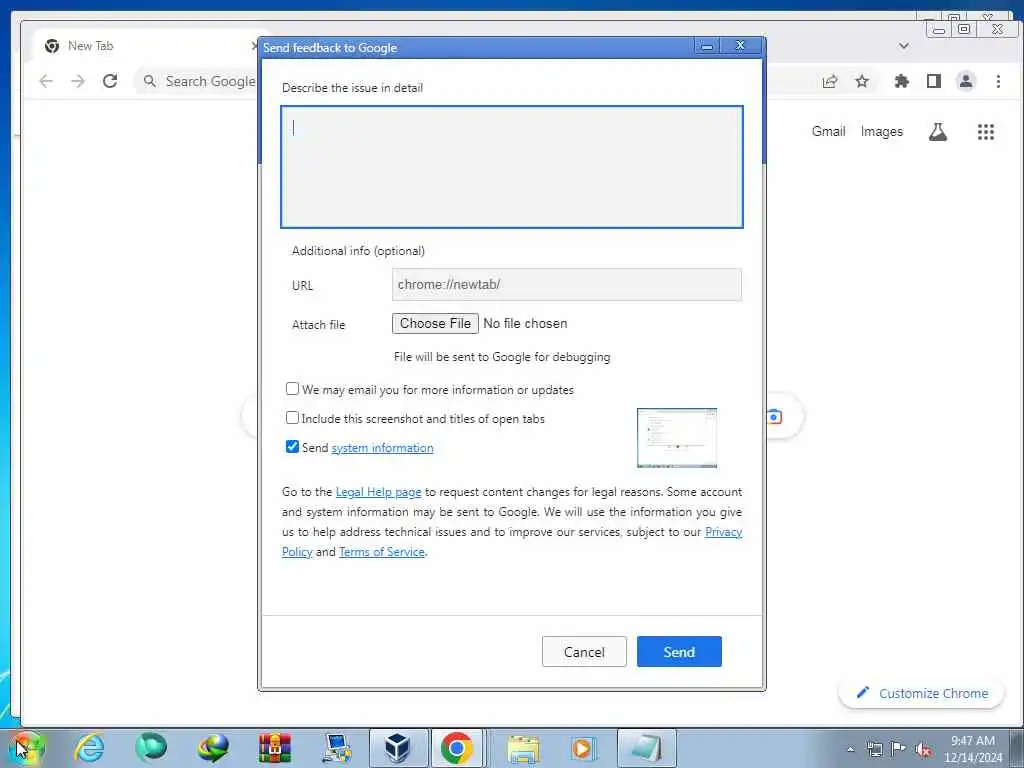Click the Chrome forward arrow
Viewport: 1024px width, 768px height.
pos(78,81)
